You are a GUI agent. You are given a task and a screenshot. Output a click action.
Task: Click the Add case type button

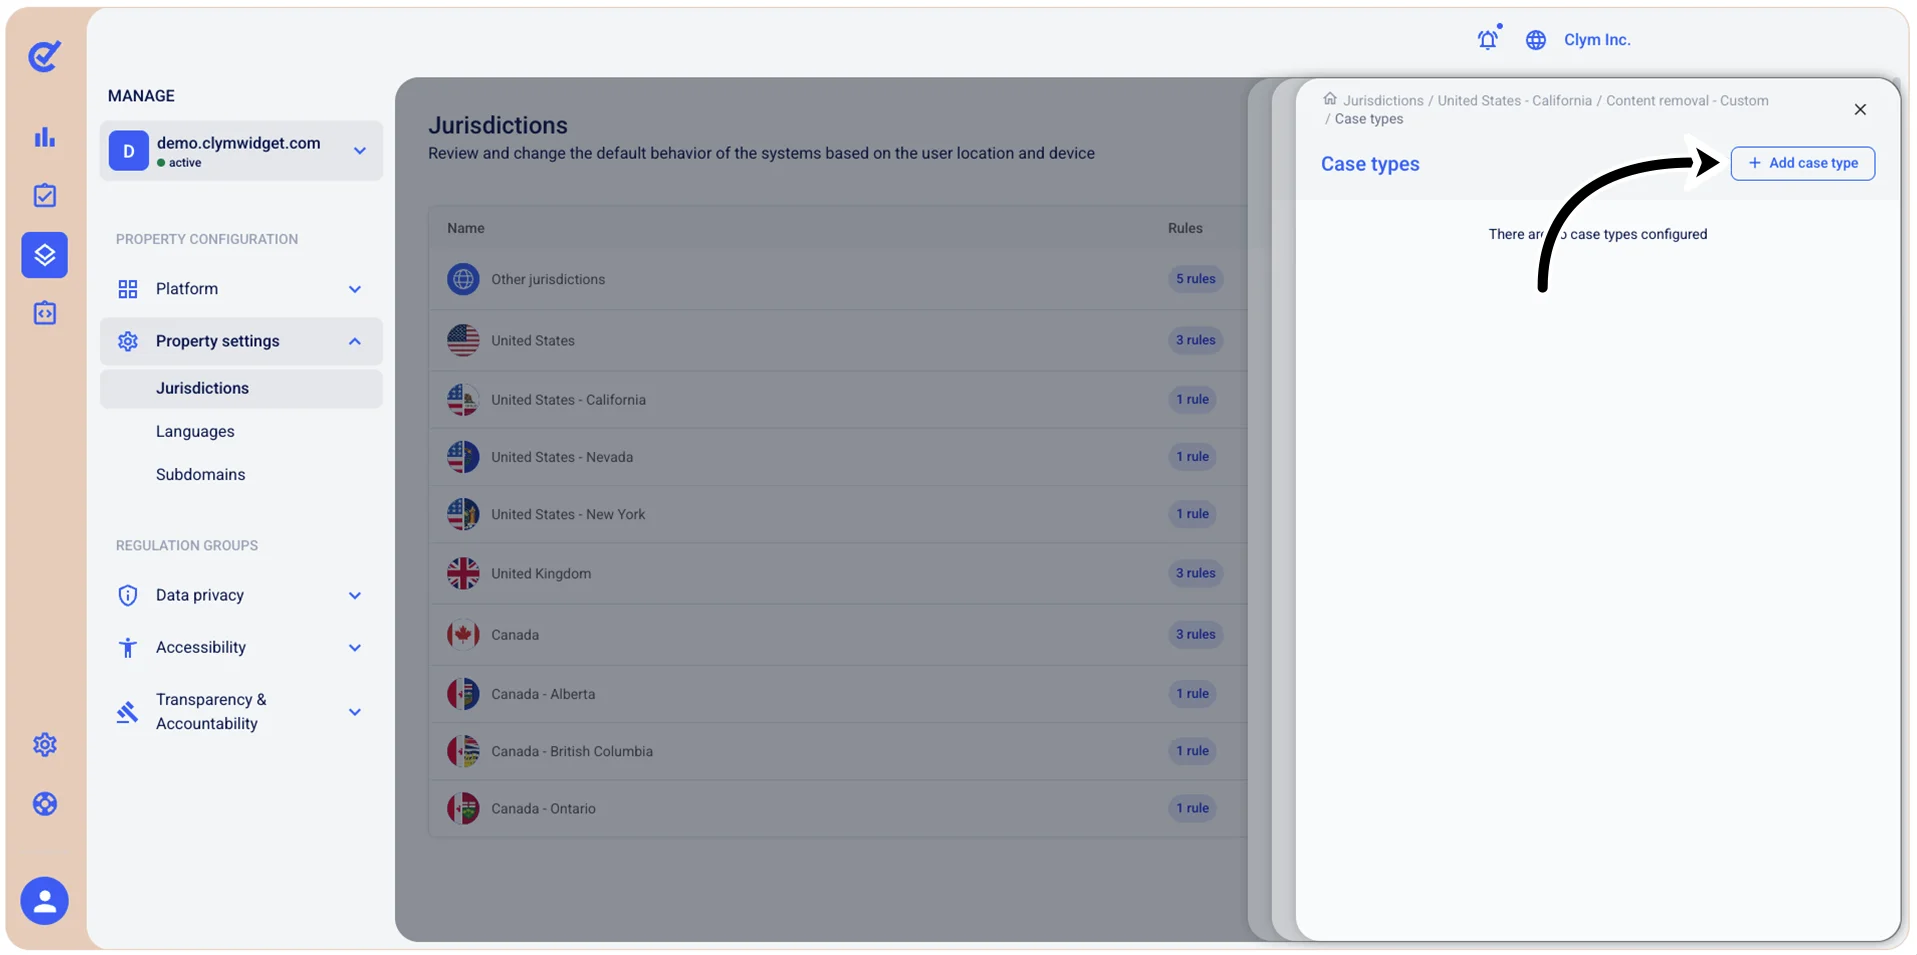(1803, 163)
